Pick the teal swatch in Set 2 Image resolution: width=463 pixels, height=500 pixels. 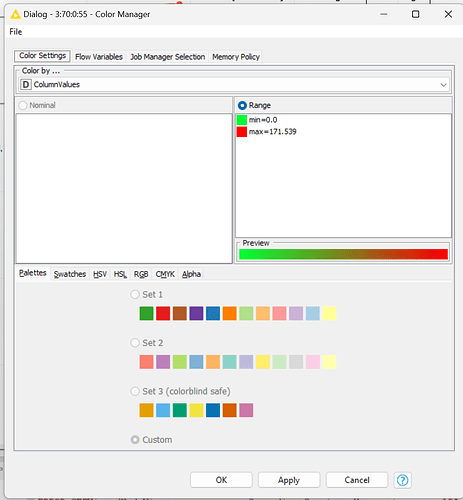tap(230, 362)
